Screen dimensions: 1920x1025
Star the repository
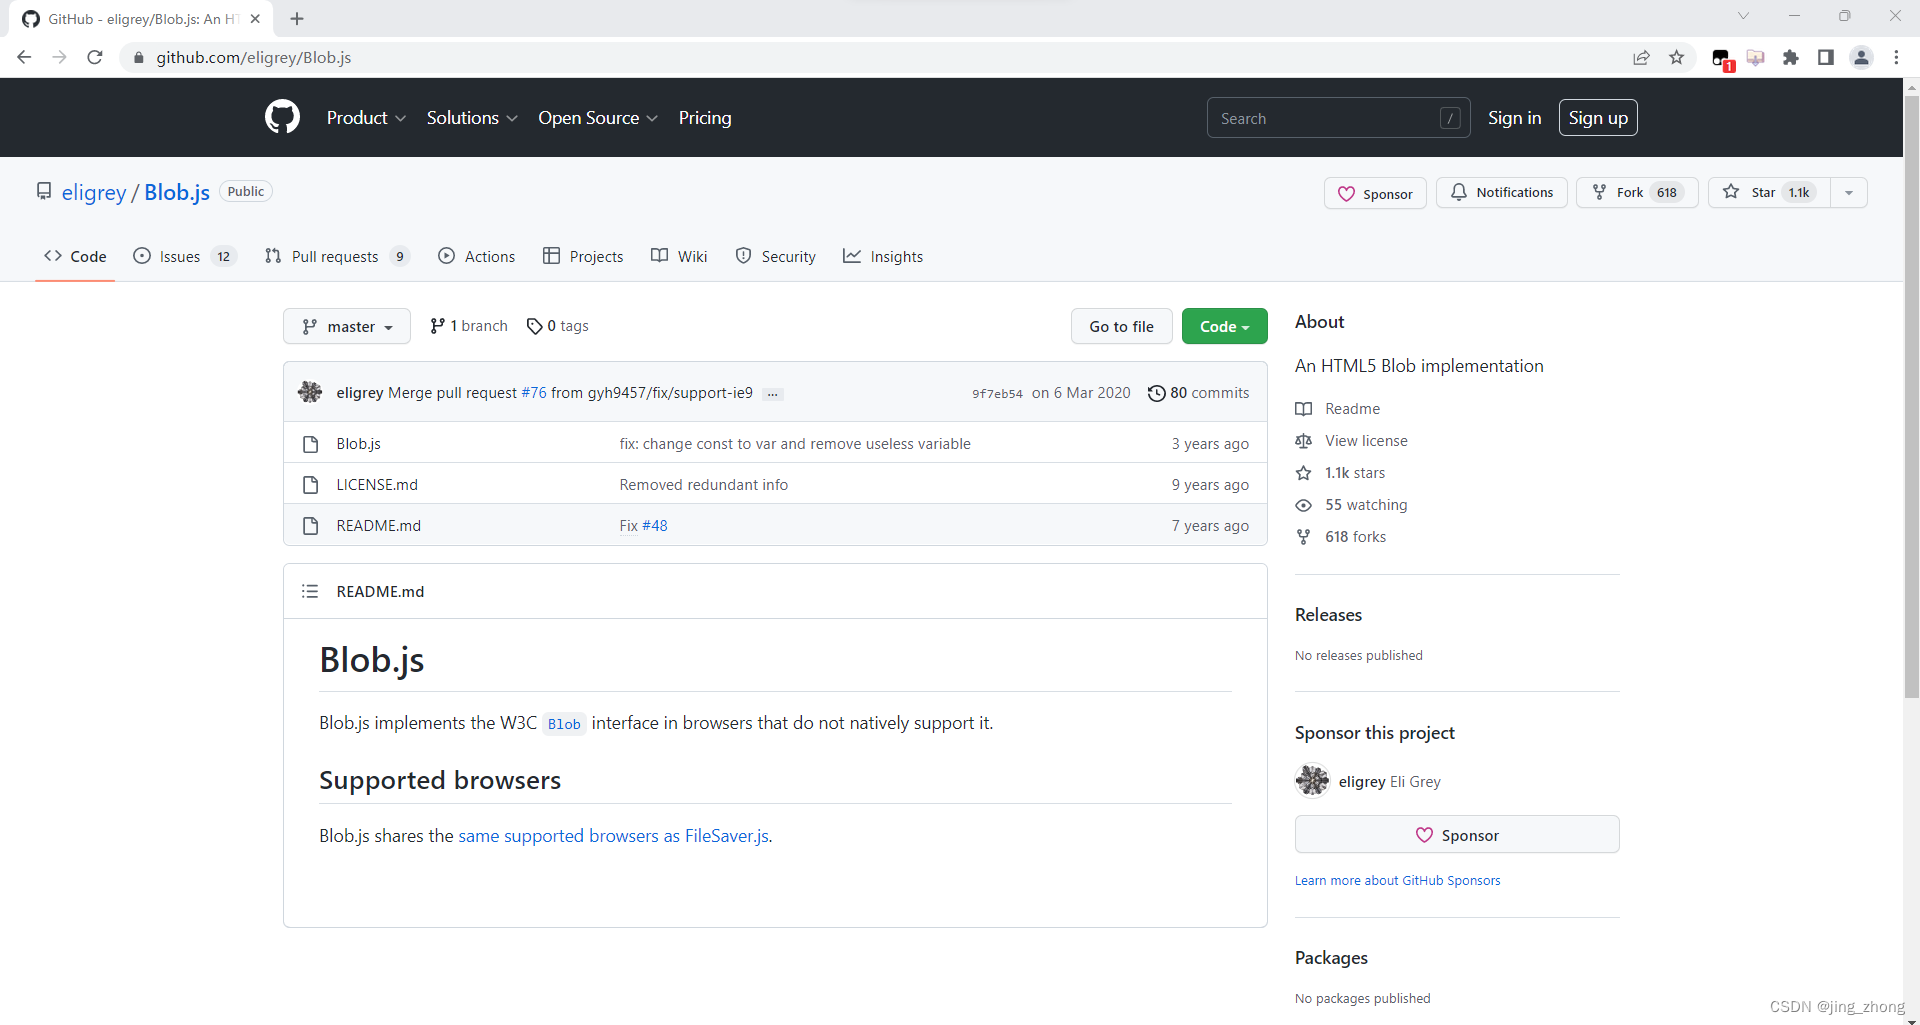pyautogui.click(x=1769, y=192)
